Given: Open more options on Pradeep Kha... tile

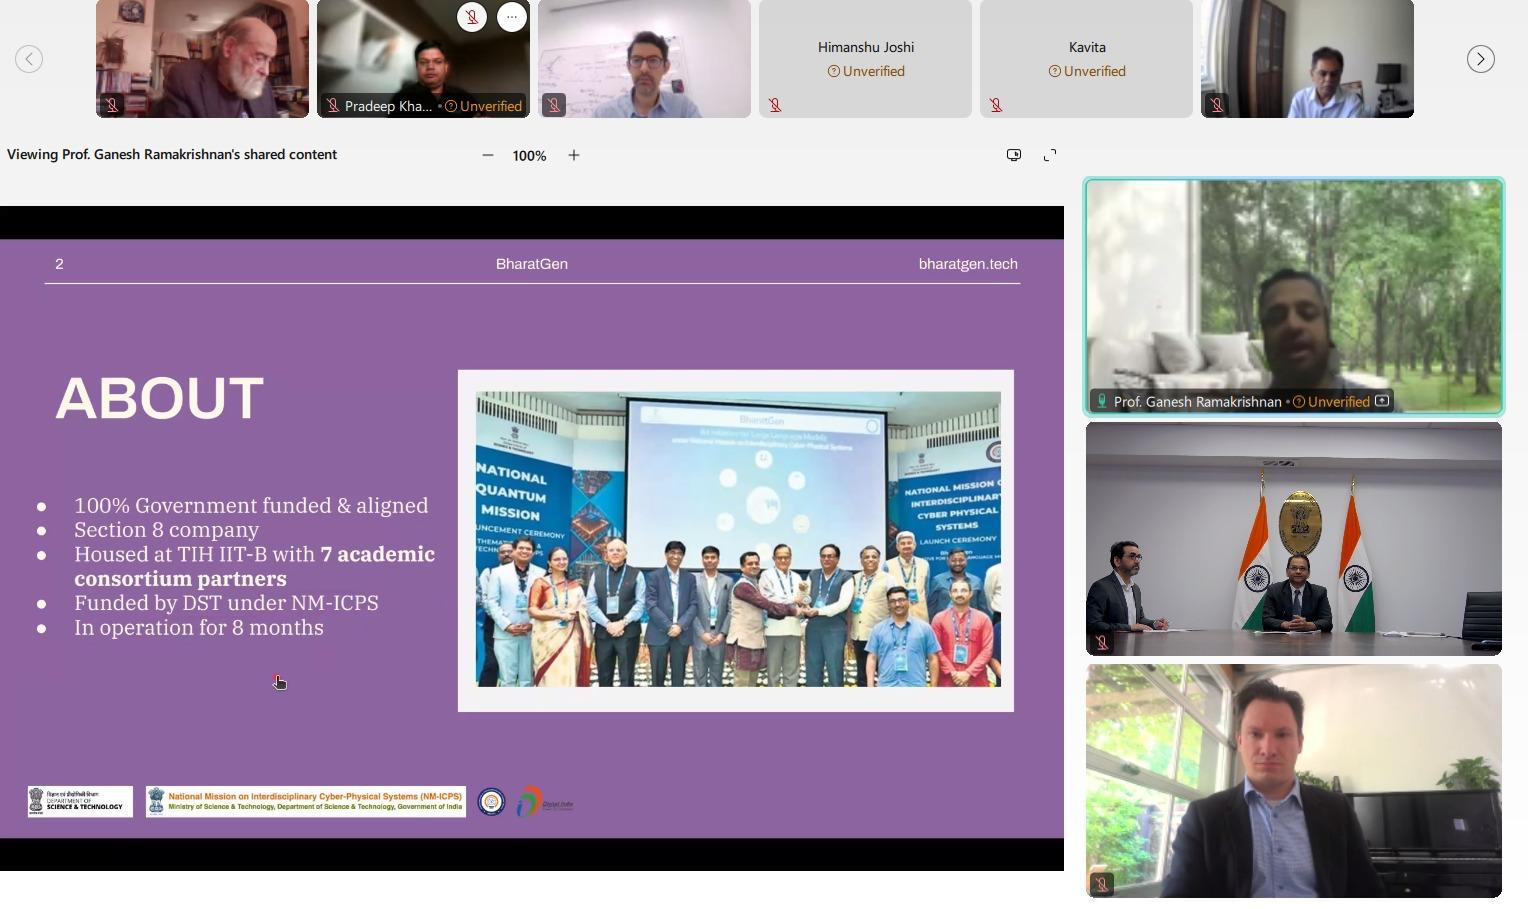Looking at the screenshot, I should [x=511, y=17].
